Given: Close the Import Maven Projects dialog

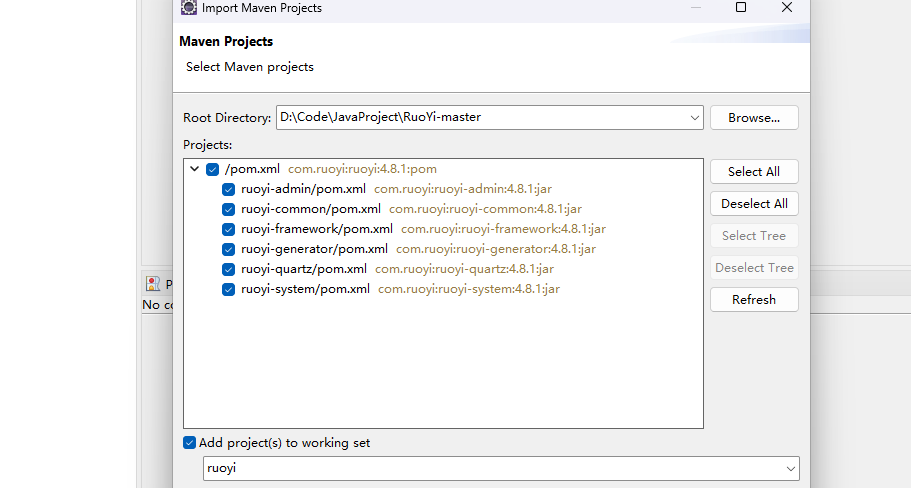Looking at the screenshot, I should pyautogui.click(x=787, y=7).
